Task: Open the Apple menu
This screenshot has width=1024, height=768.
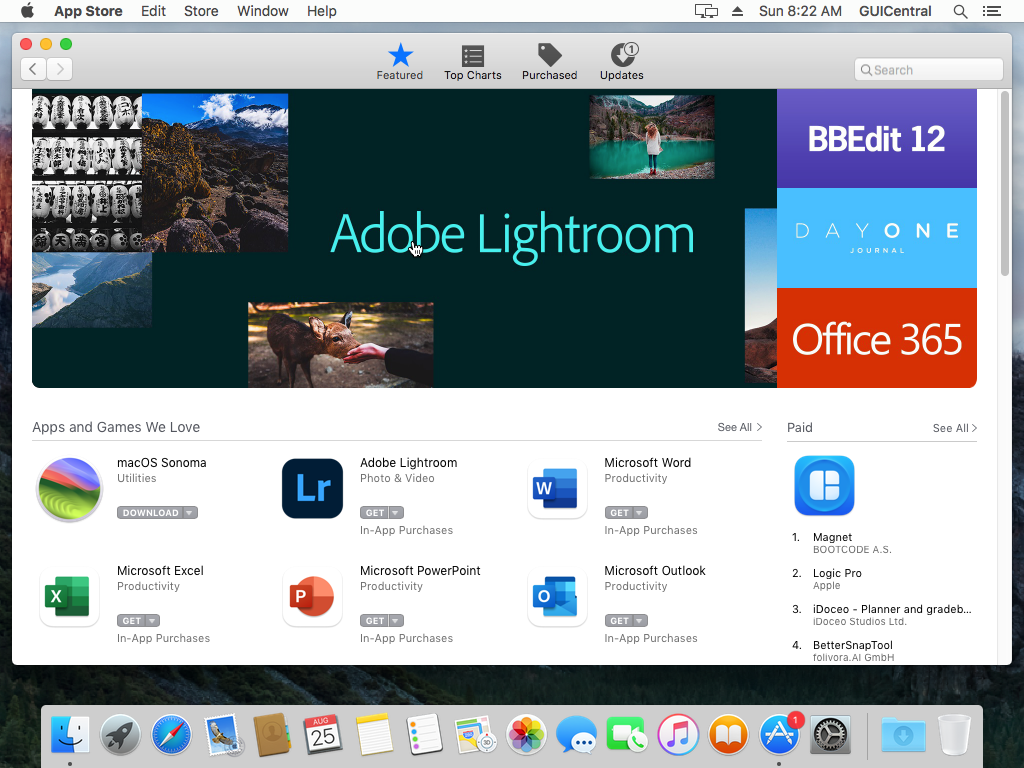Action: click(x=27, y=10)
